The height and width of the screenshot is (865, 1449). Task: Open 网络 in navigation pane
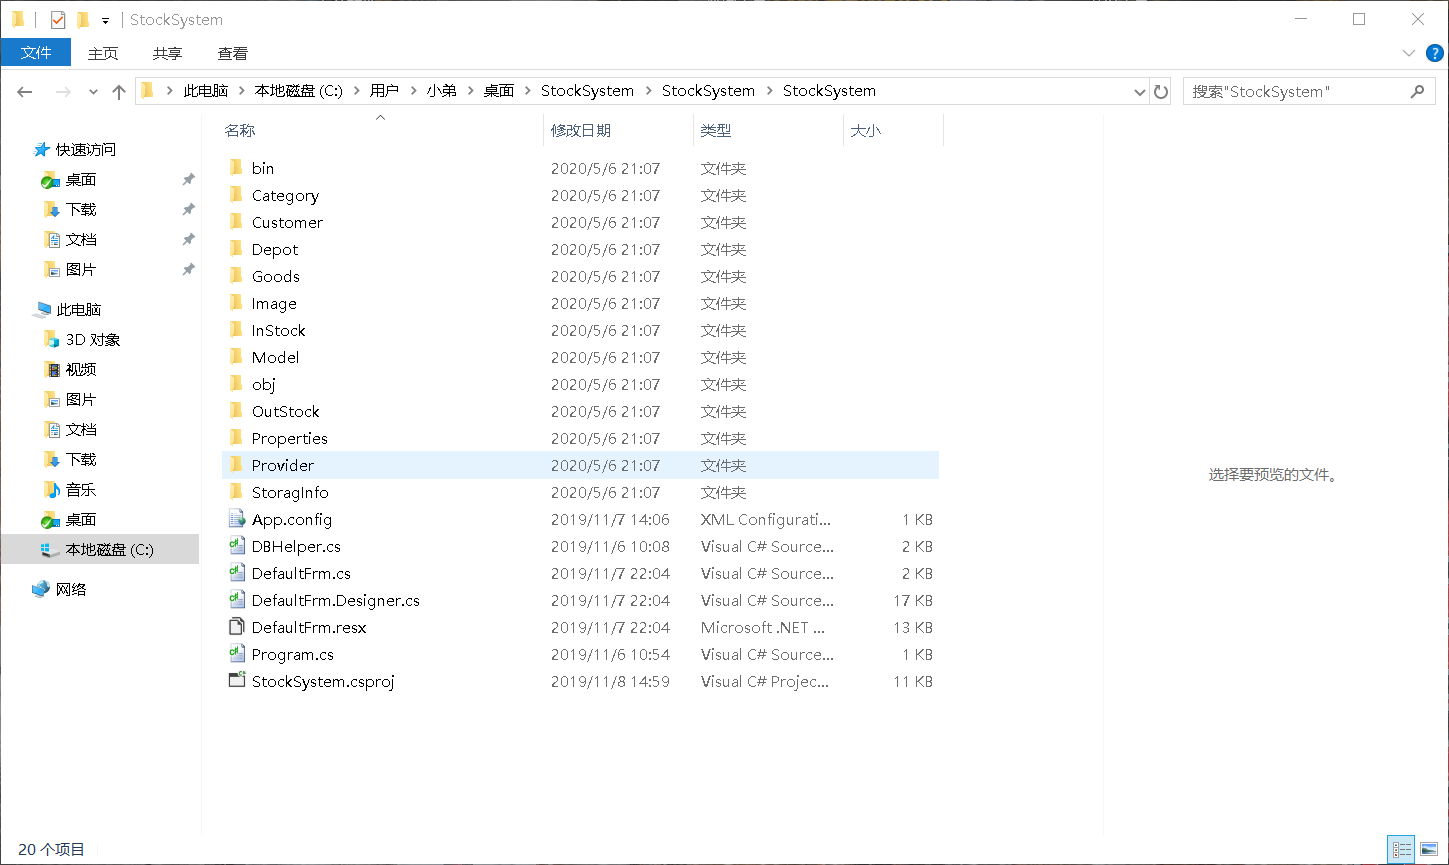tap(71, 589)
